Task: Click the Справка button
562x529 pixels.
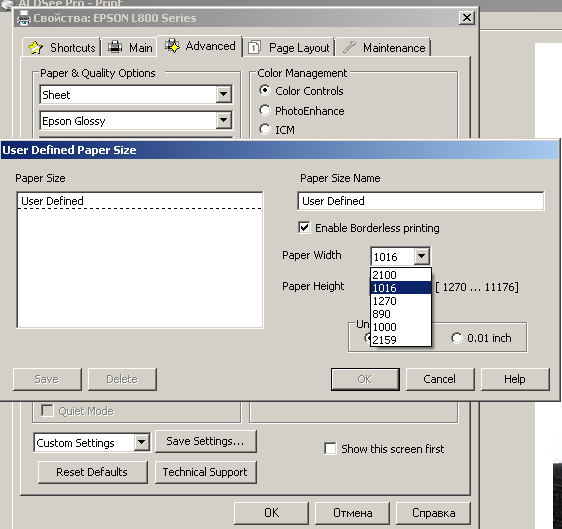Action: 433,513
